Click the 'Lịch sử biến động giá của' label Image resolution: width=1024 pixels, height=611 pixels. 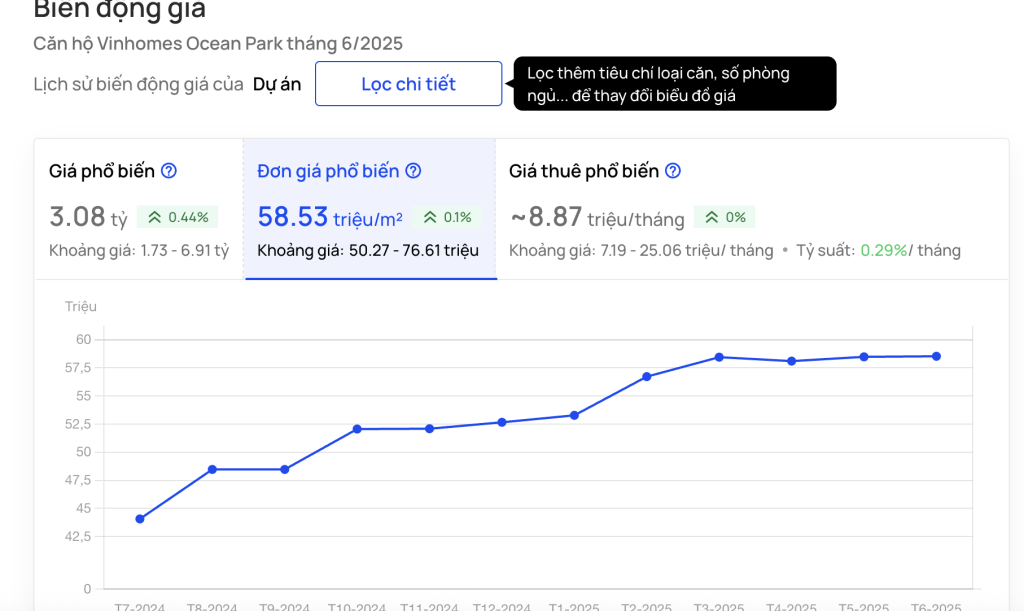coord(138,84)
